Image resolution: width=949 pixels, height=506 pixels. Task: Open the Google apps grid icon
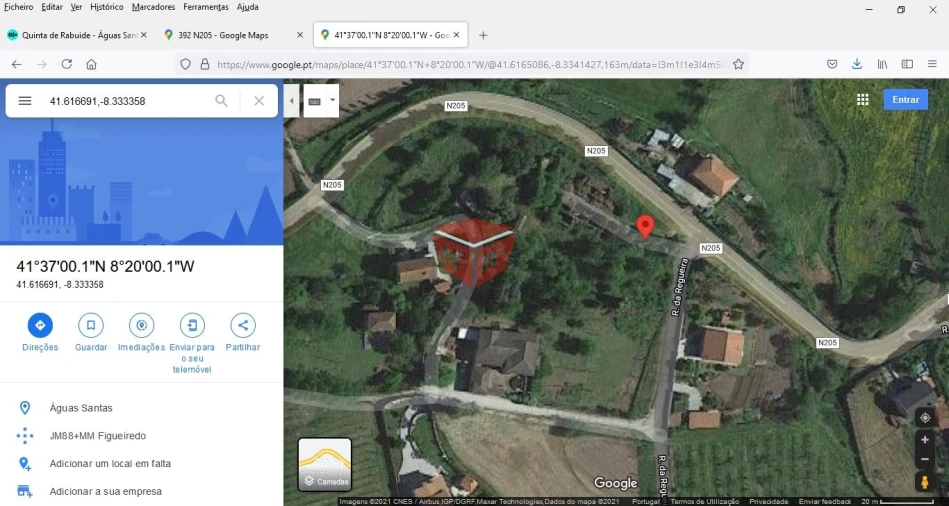click(863, 100)
